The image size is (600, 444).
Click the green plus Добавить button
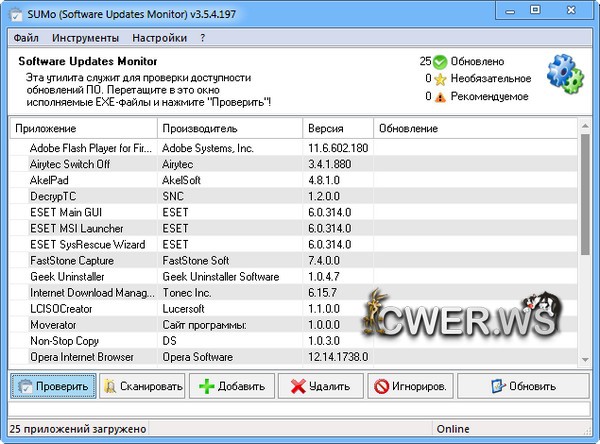(x=232, y=386)
